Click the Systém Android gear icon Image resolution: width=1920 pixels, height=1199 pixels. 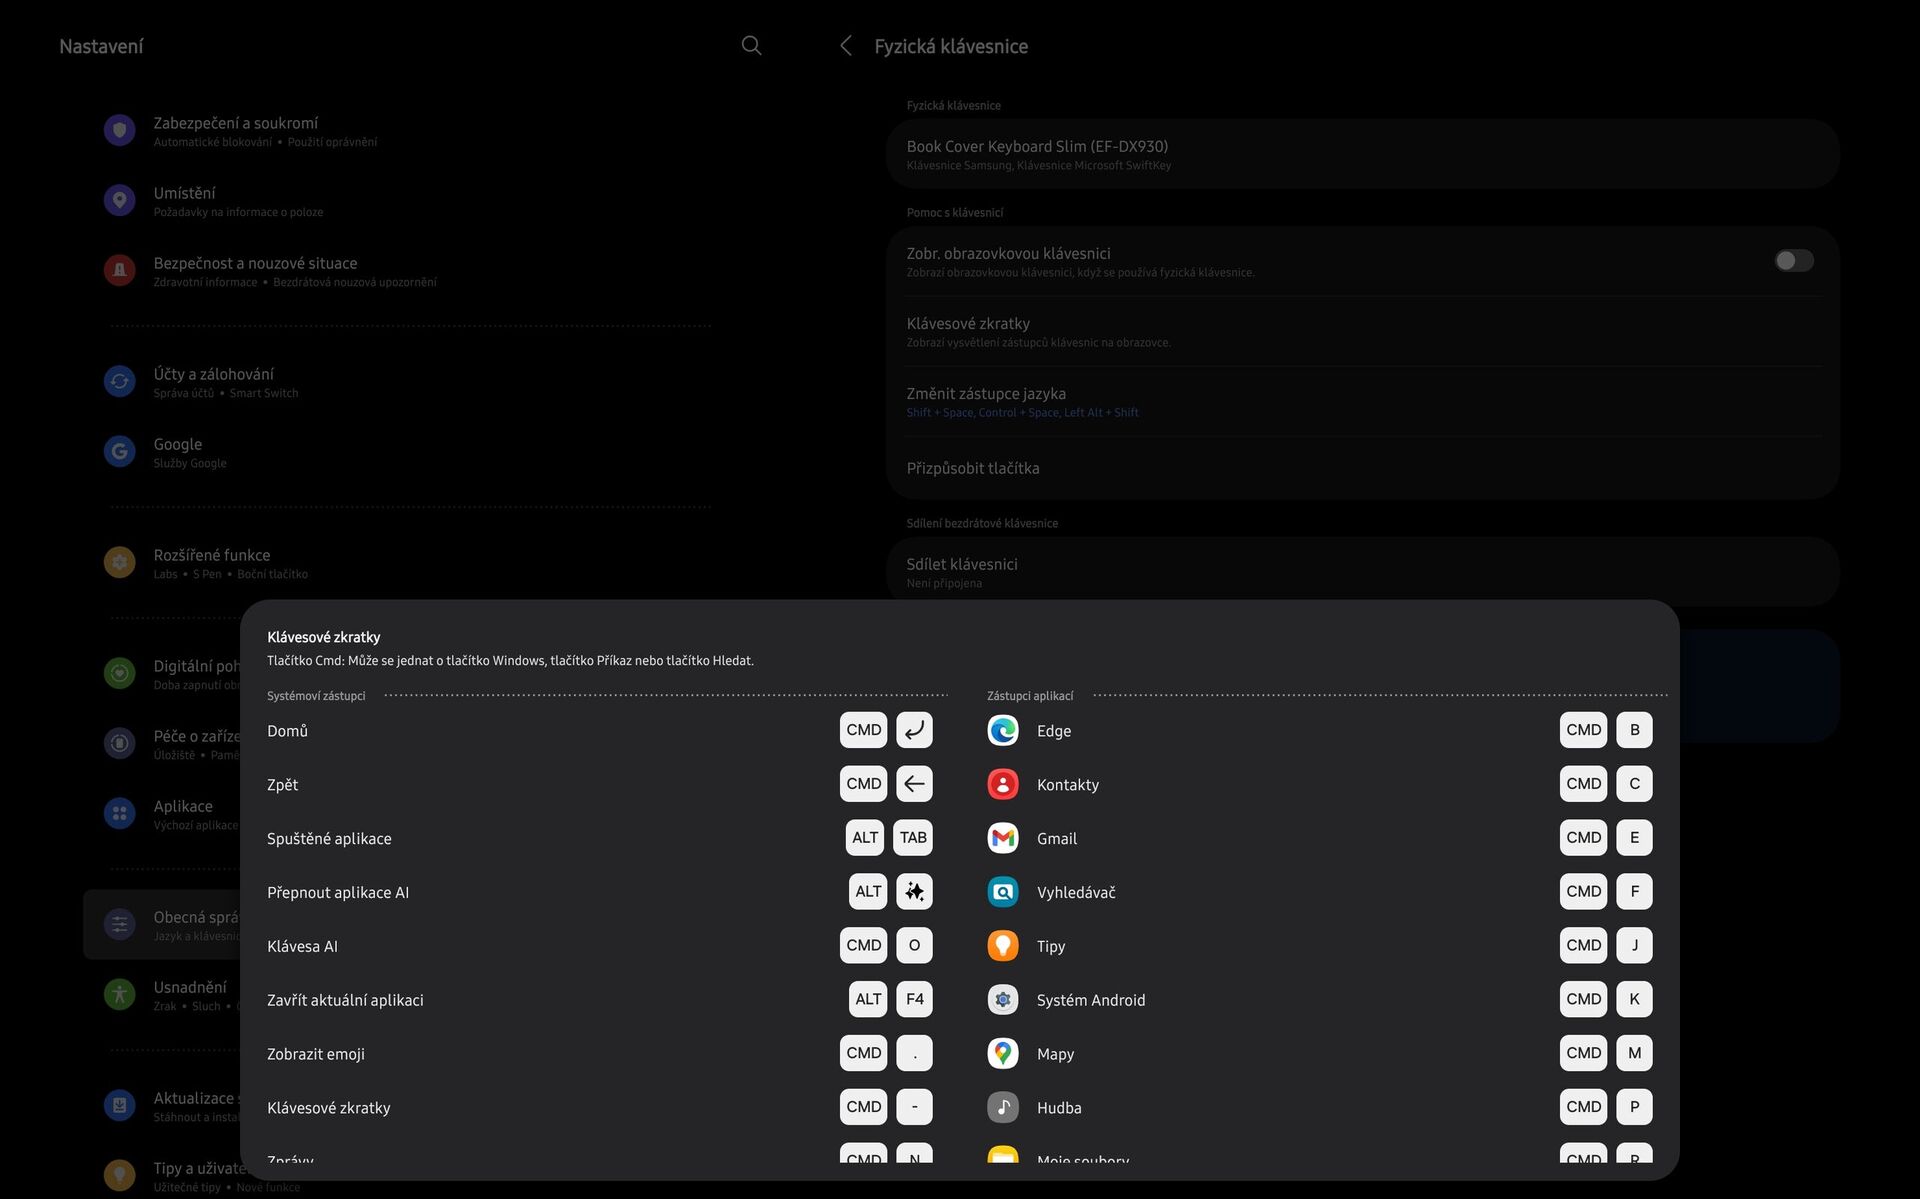[1002, 1000]
